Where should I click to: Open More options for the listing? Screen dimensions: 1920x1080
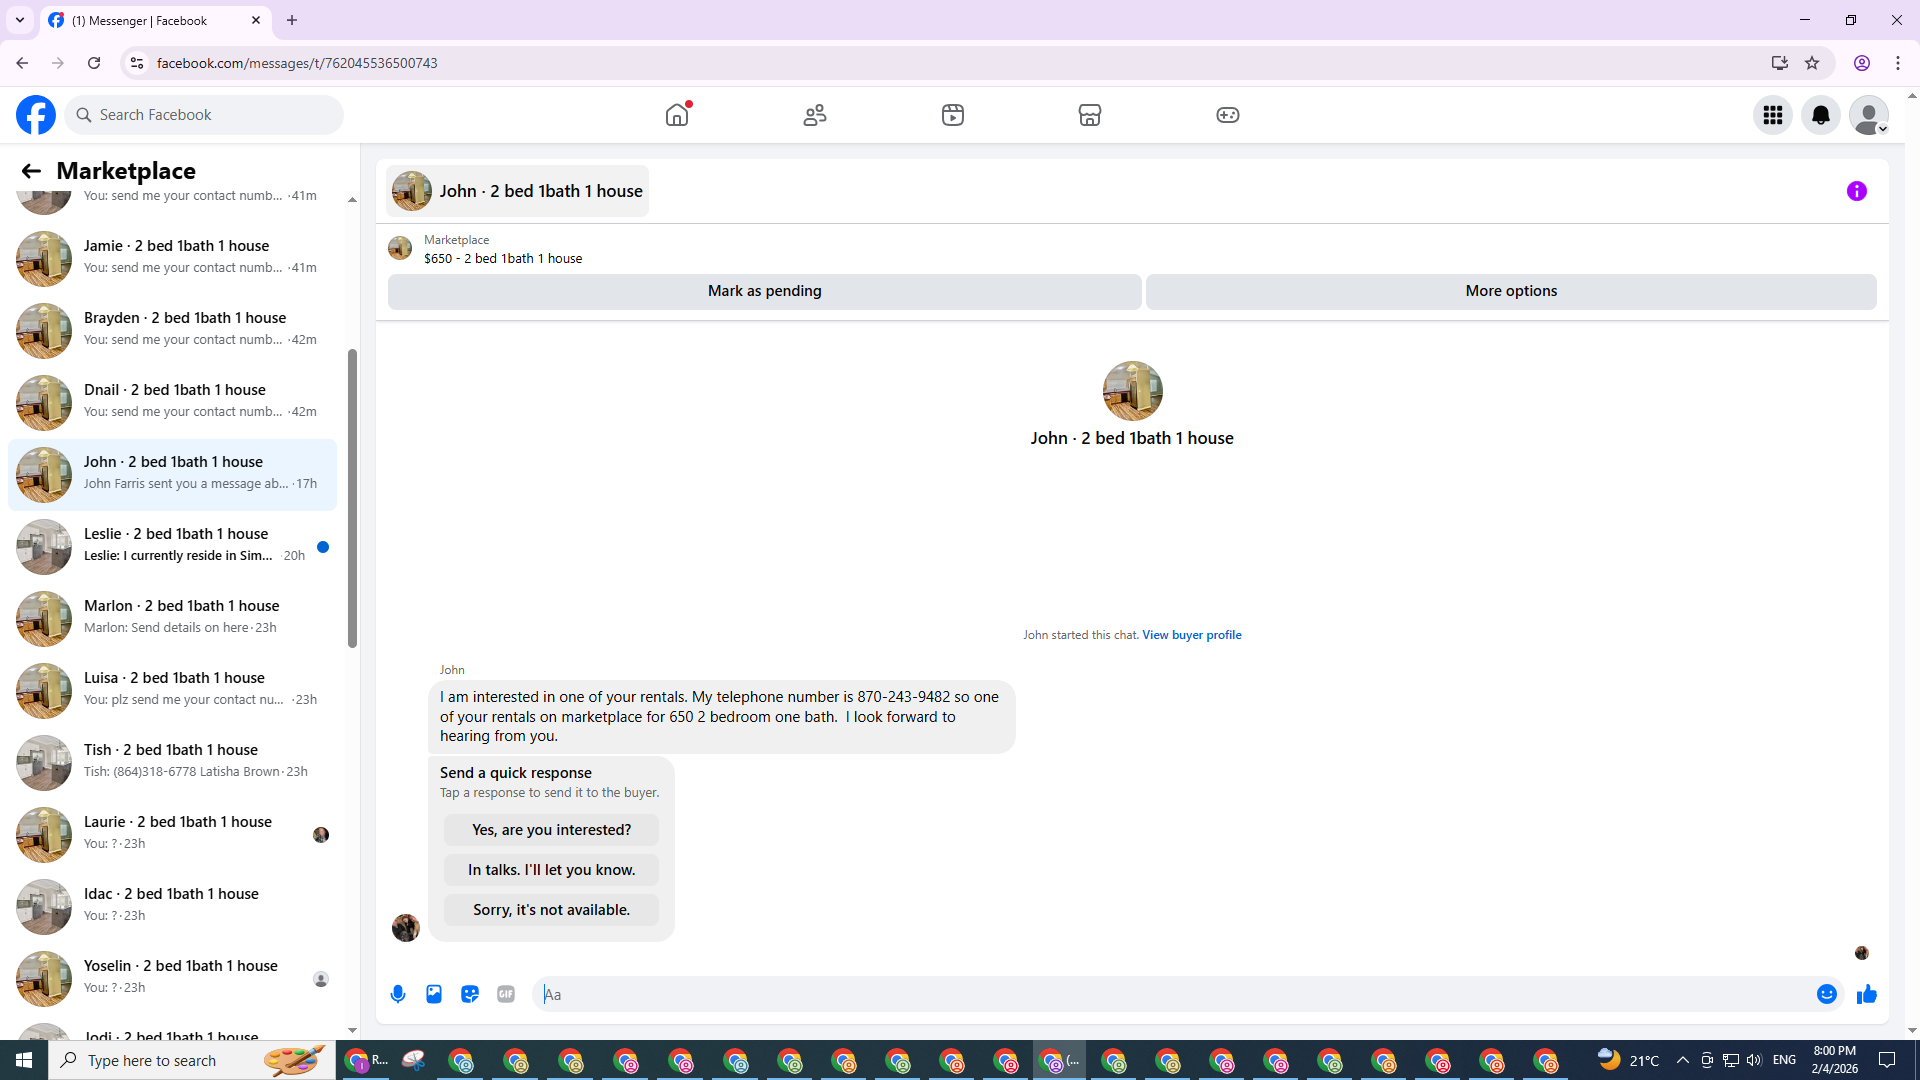tap(1510, 291)
